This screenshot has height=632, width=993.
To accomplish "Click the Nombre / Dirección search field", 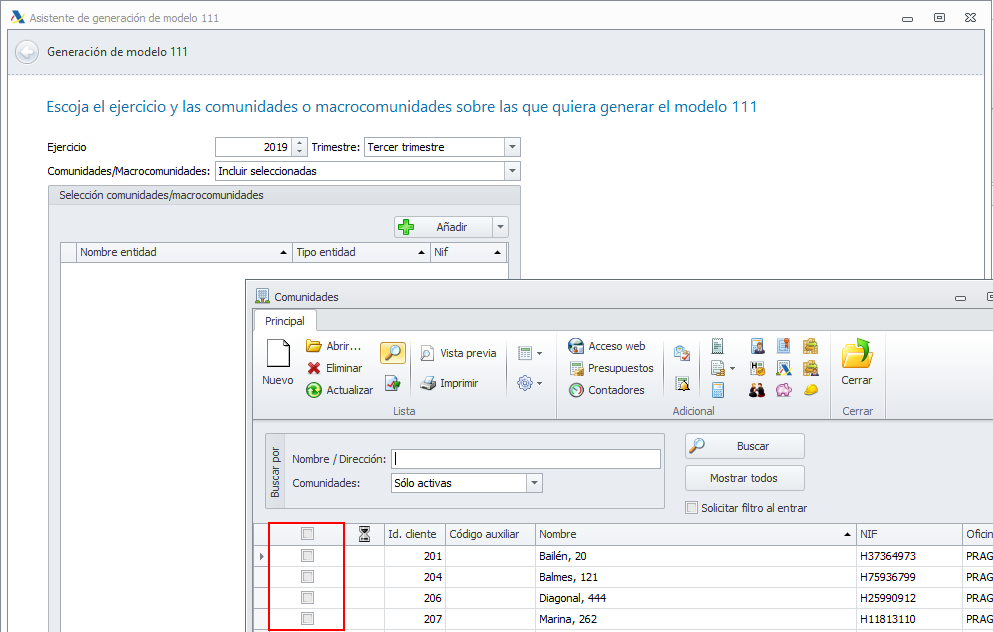I will (x=526, y=459).
